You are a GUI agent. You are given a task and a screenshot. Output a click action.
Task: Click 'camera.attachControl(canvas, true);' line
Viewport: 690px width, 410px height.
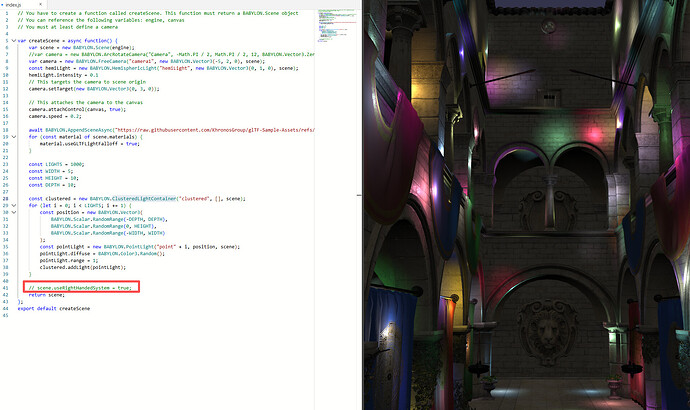(x=77, y=110)
